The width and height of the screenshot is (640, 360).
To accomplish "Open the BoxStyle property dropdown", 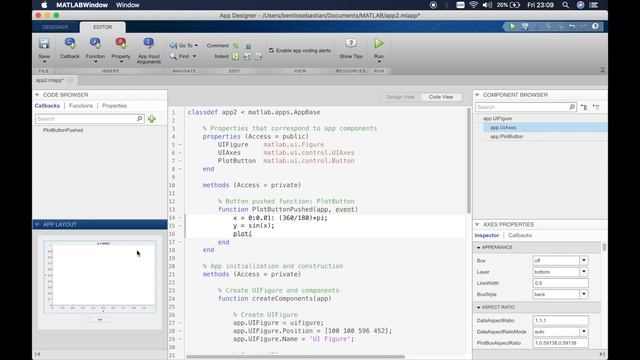I will [x=584, y=294].
